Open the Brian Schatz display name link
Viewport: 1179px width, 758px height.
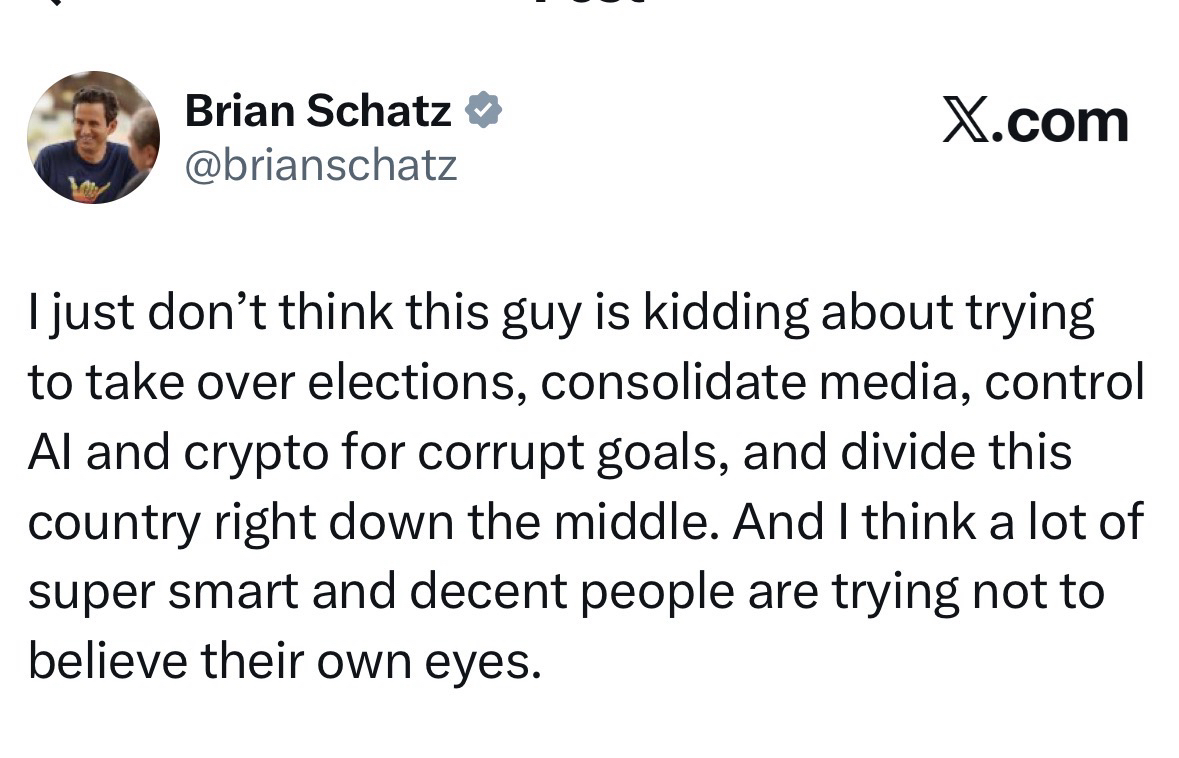pos(318,110)
